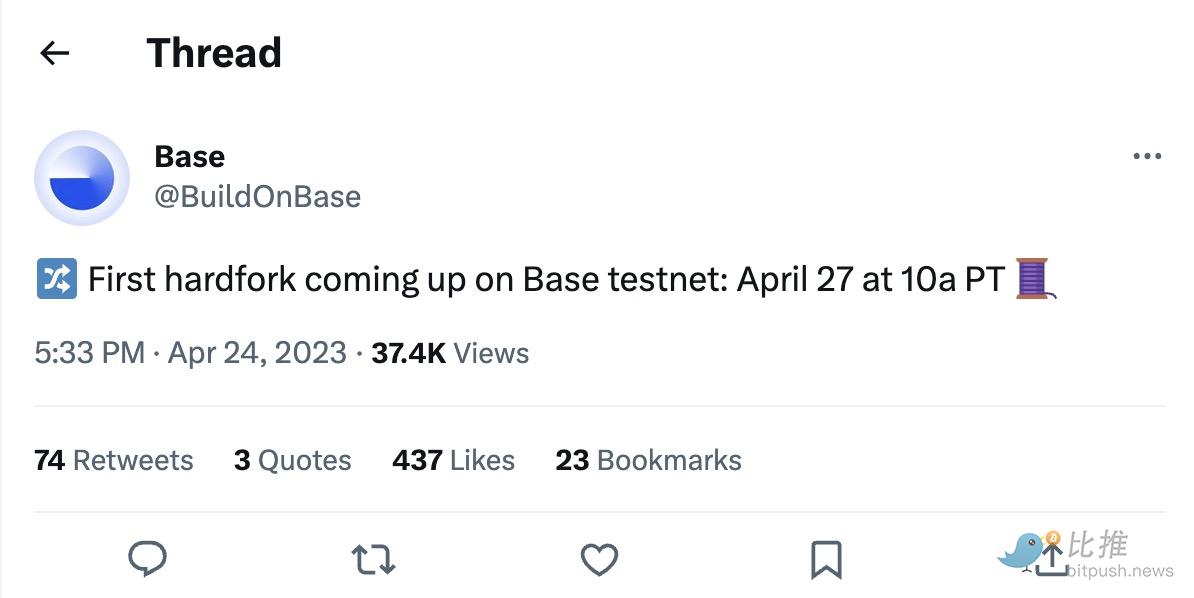Open the Base profile avatar
The image size is (1194, 598).
82,177
